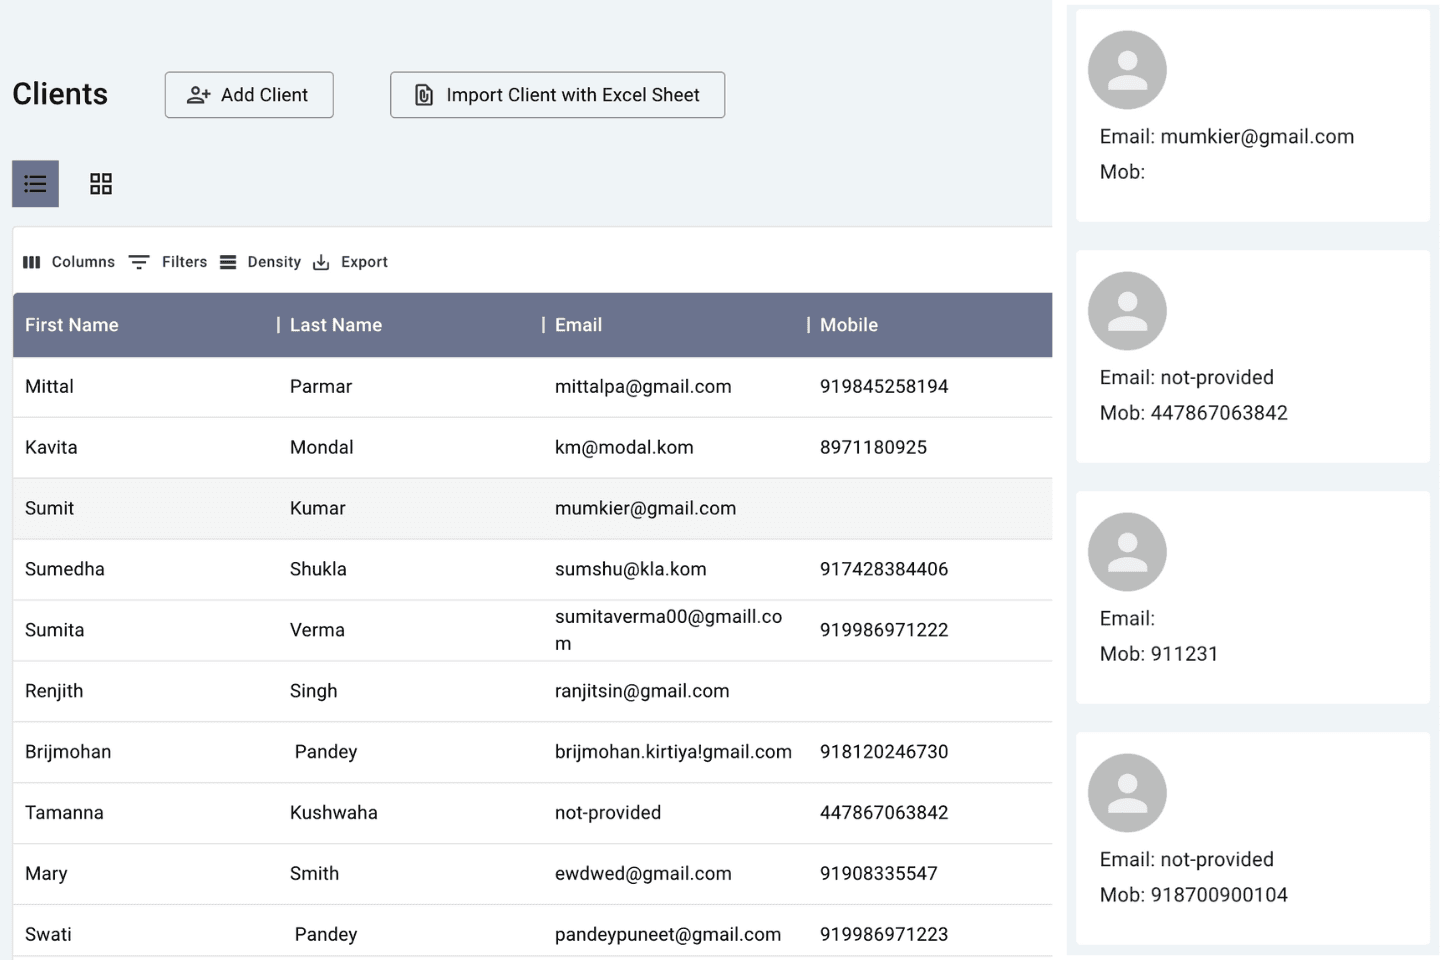
Task: Select the Sumit first name cell
Action: 50,509
